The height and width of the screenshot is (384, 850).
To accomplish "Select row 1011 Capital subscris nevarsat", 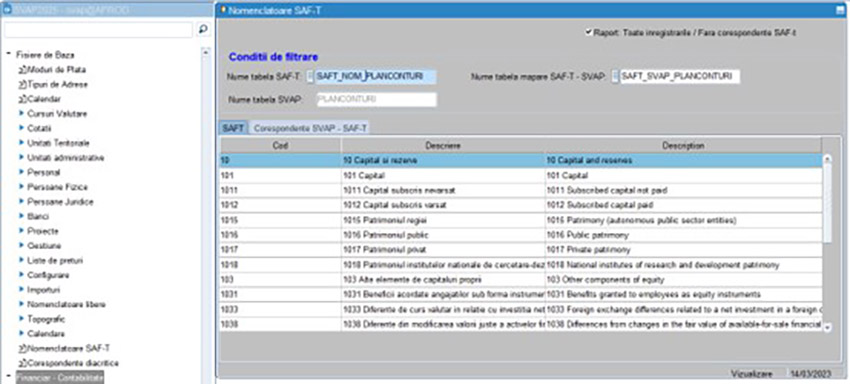I will coord(520,190).
